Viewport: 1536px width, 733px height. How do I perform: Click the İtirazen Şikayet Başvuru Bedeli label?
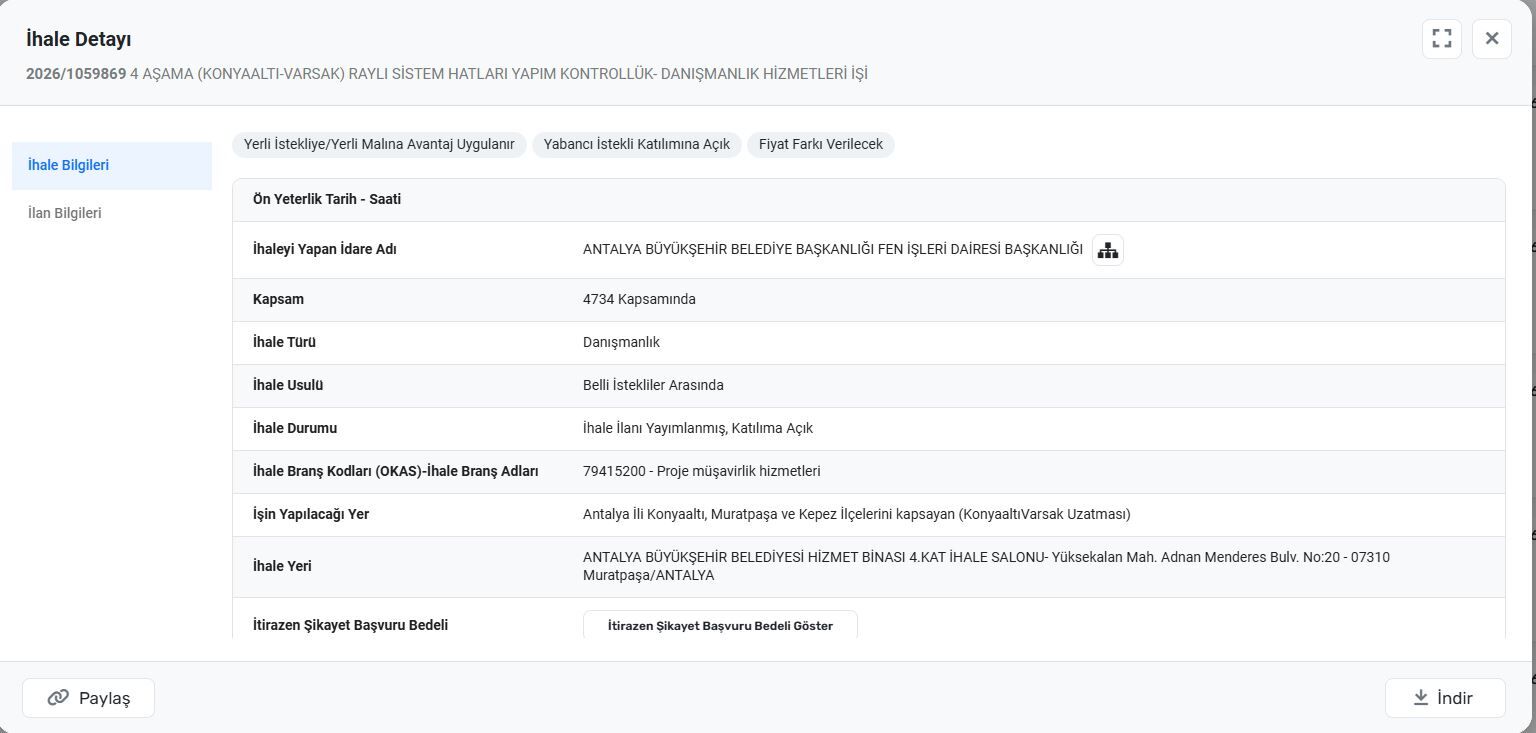(x=350, y=625)
